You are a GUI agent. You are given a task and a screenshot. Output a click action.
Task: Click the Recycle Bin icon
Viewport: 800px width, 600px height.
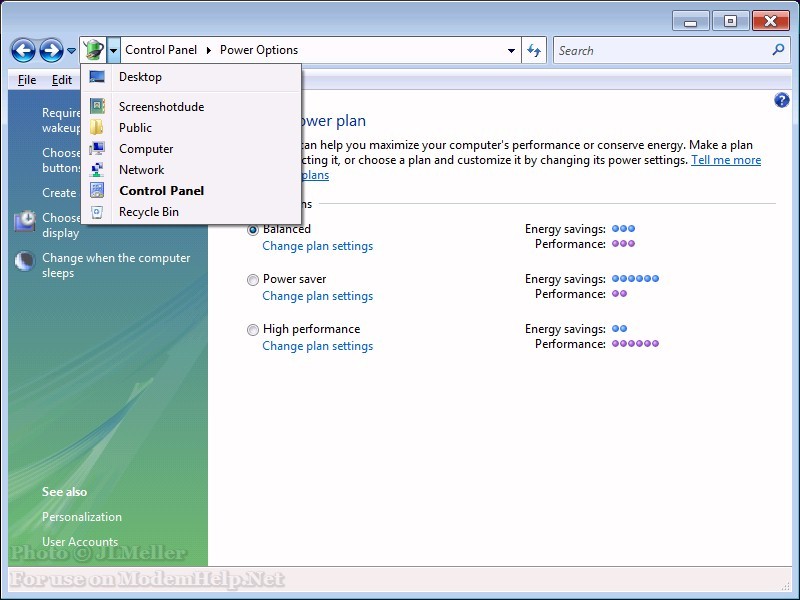97,212
